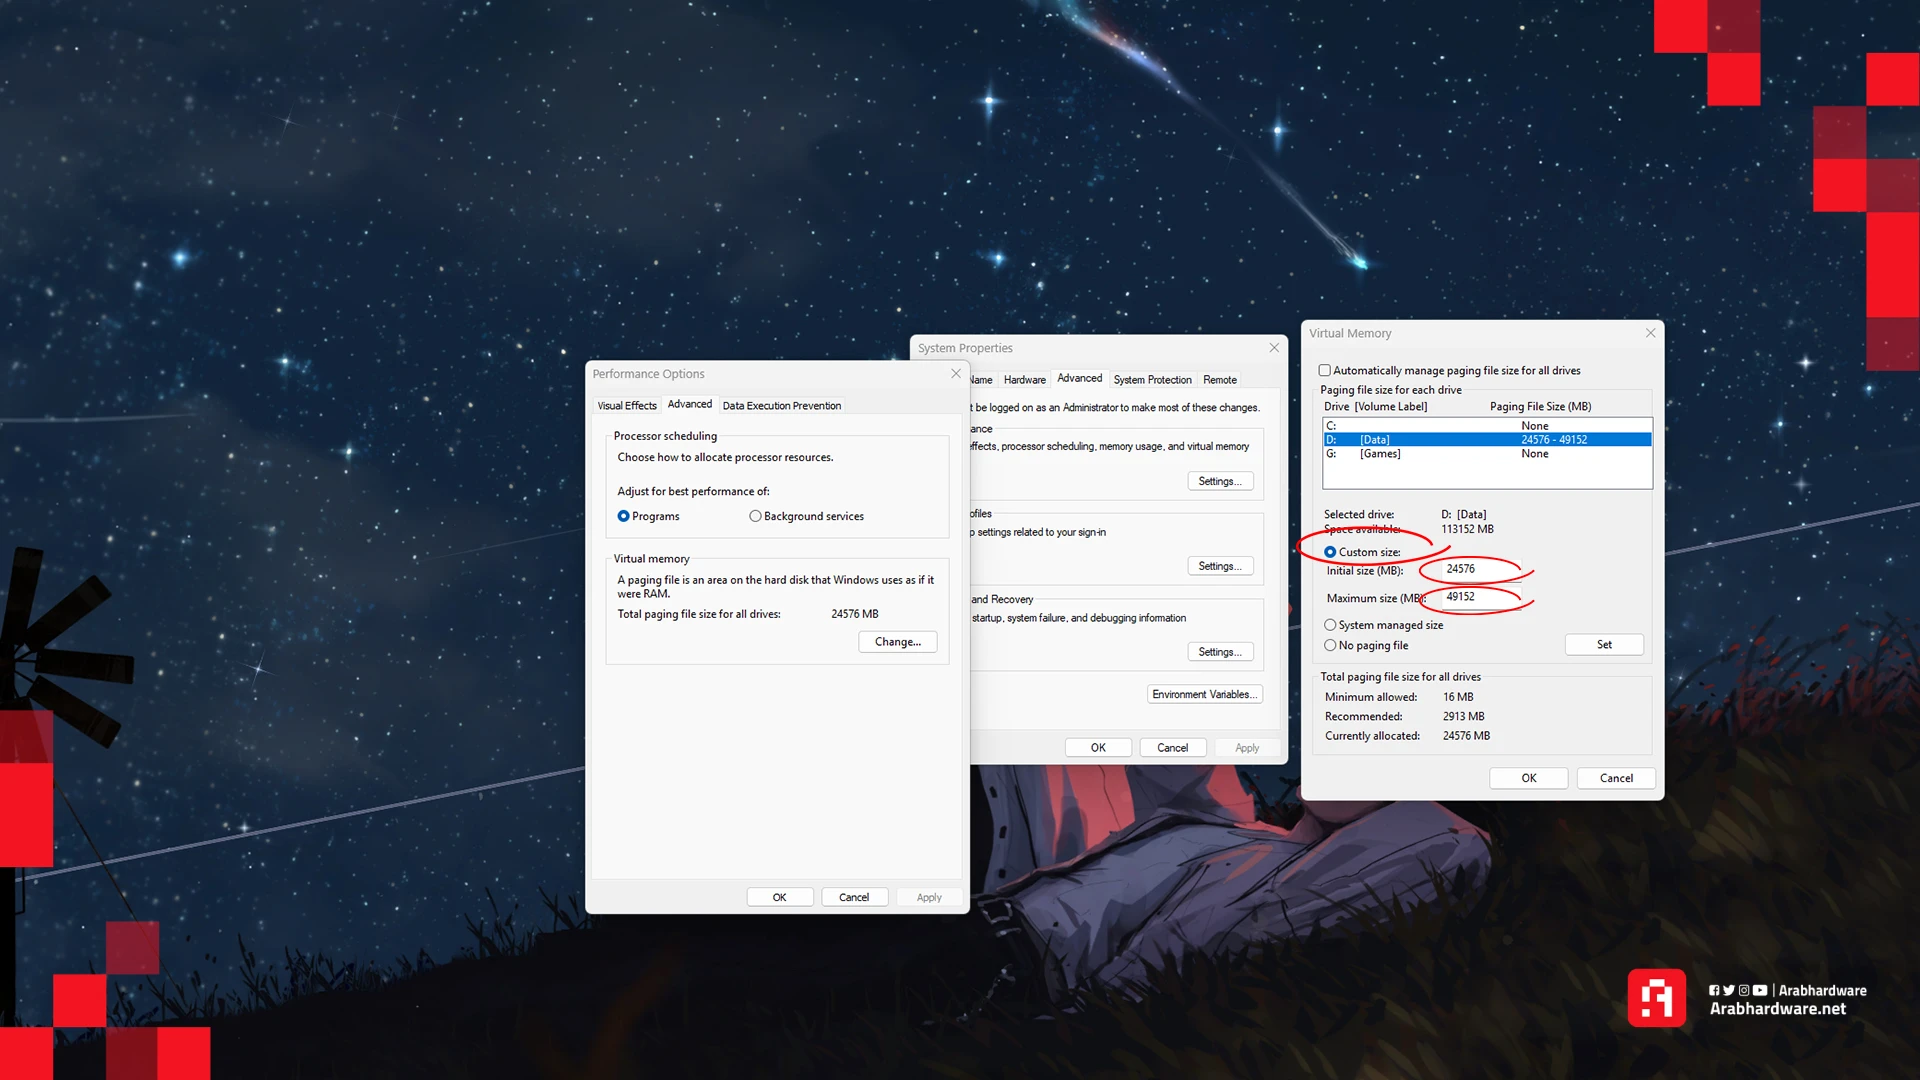The image size is (1920, 1080).
Task: Select No paging file option
Action: (1330, 645)
